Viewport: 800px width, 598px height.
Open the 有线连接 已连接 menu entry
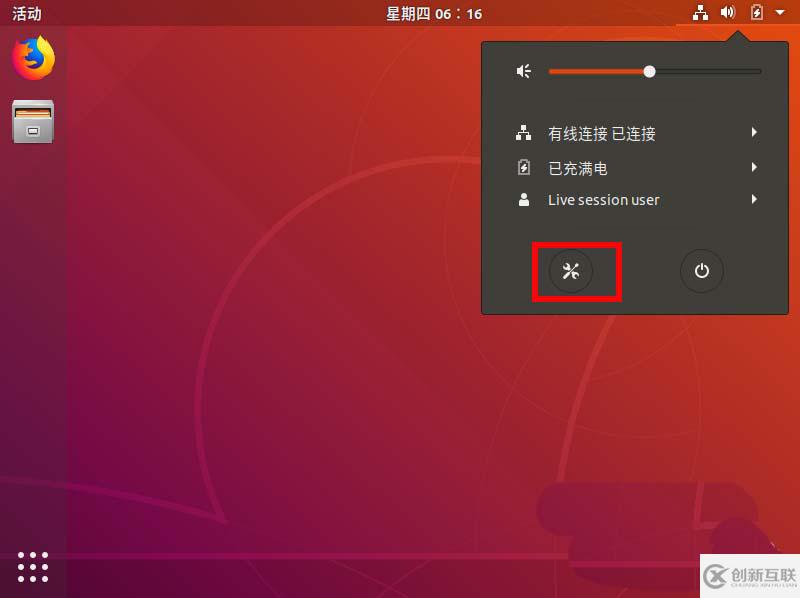(x=635, y=133)
